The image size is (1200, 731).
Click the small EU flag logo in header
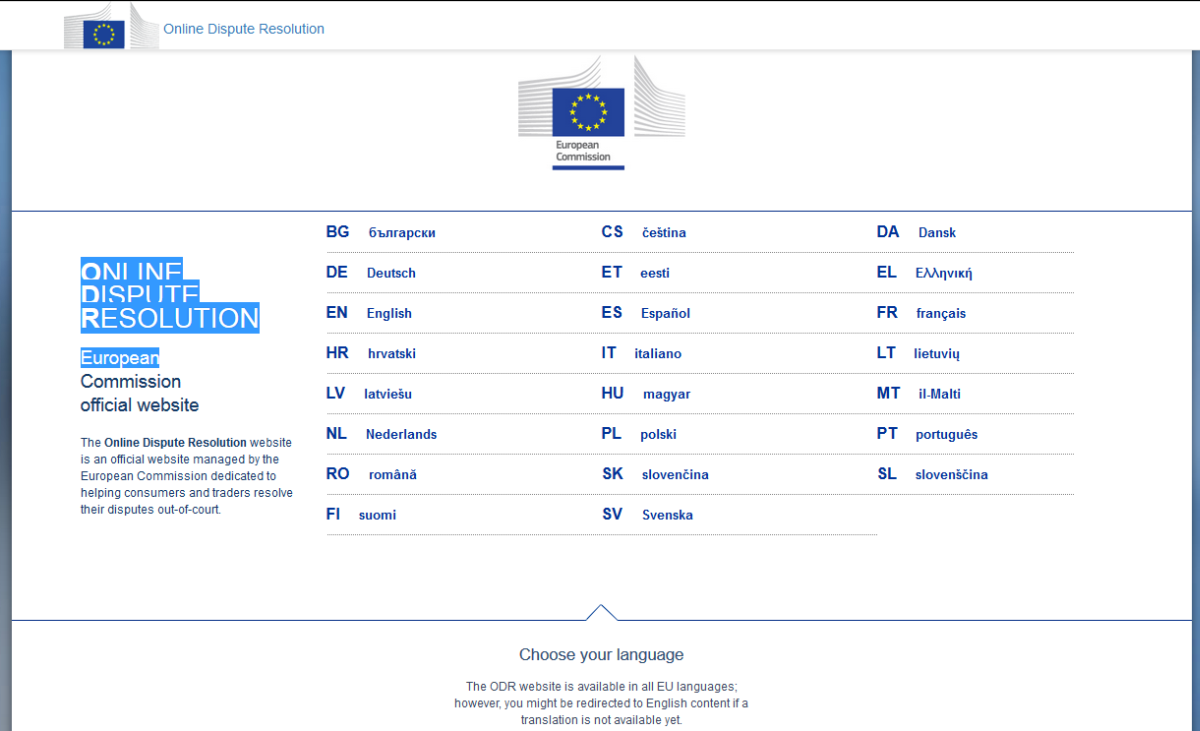tap(103, 33)
